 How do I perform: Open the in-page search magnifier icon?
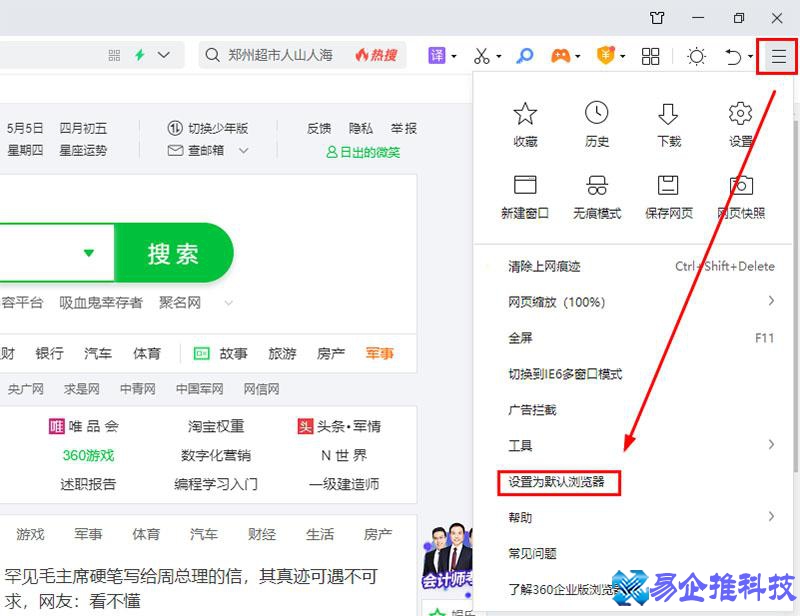(x=524, y=56)
